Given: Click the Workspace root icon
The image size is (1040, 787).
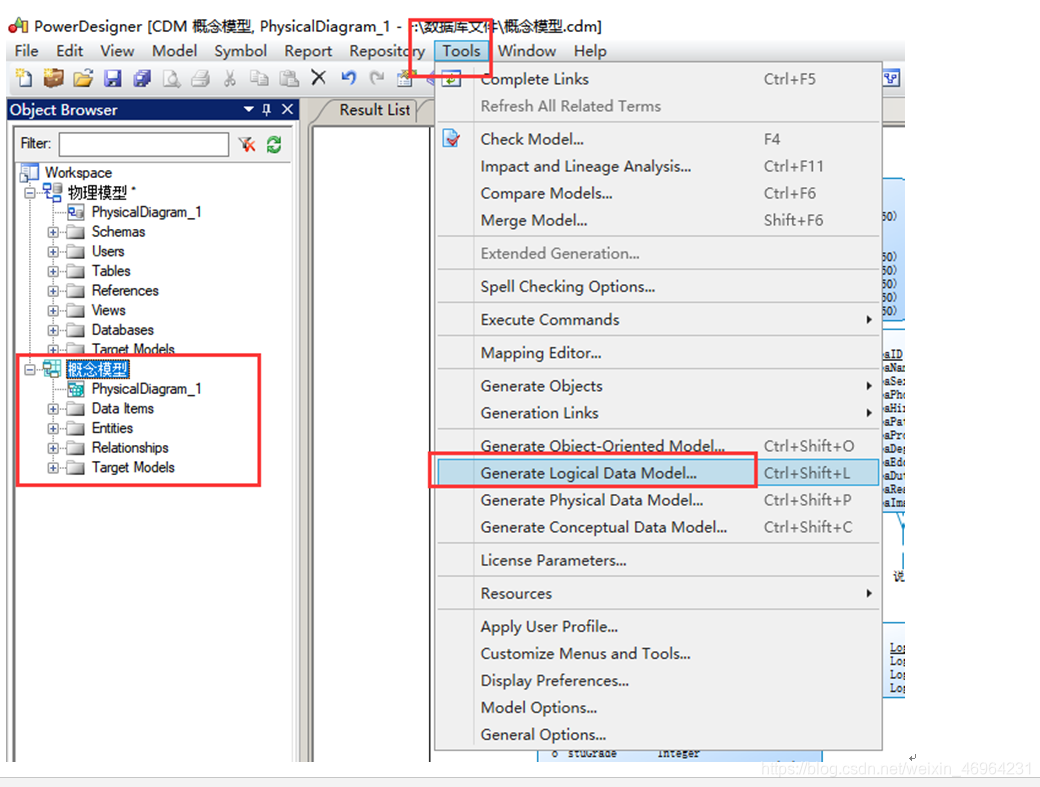Looking at the screenshot, I should coord(29,172).
